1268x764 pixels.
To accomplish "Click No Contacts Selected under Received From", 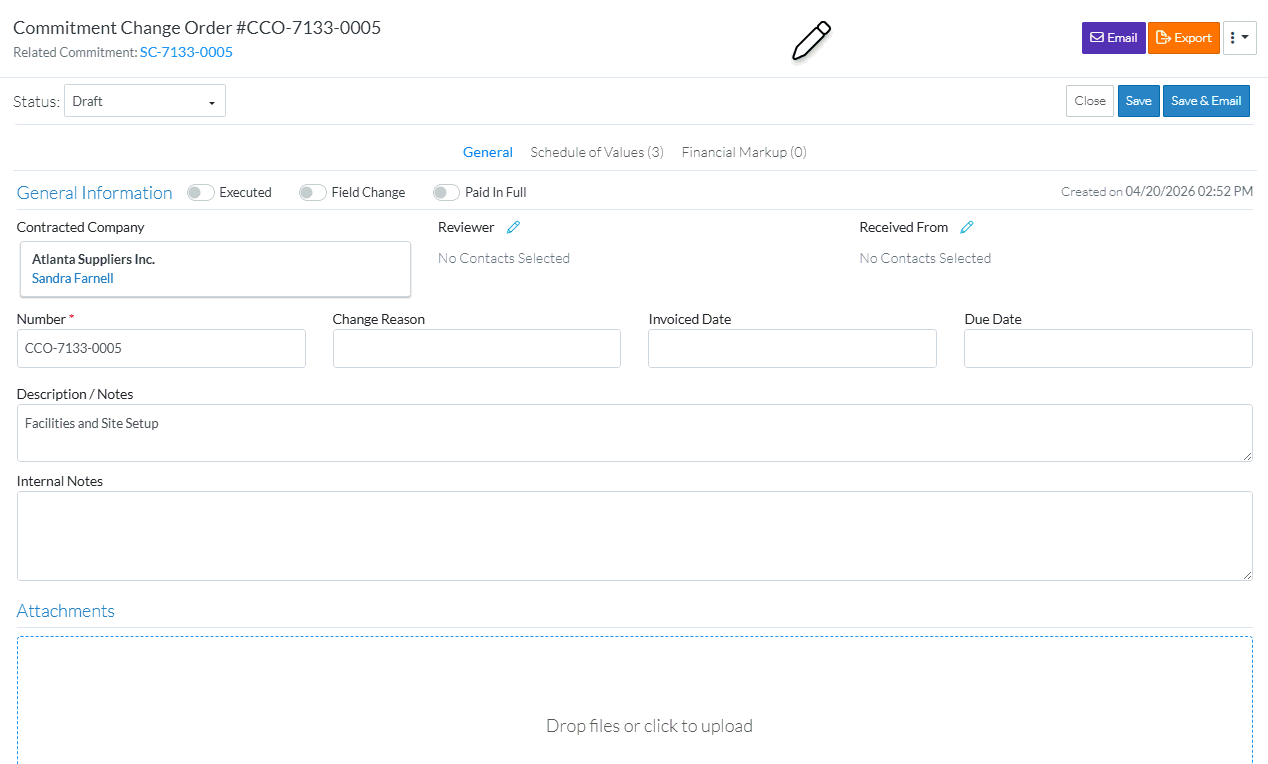I will coord(925,258).
